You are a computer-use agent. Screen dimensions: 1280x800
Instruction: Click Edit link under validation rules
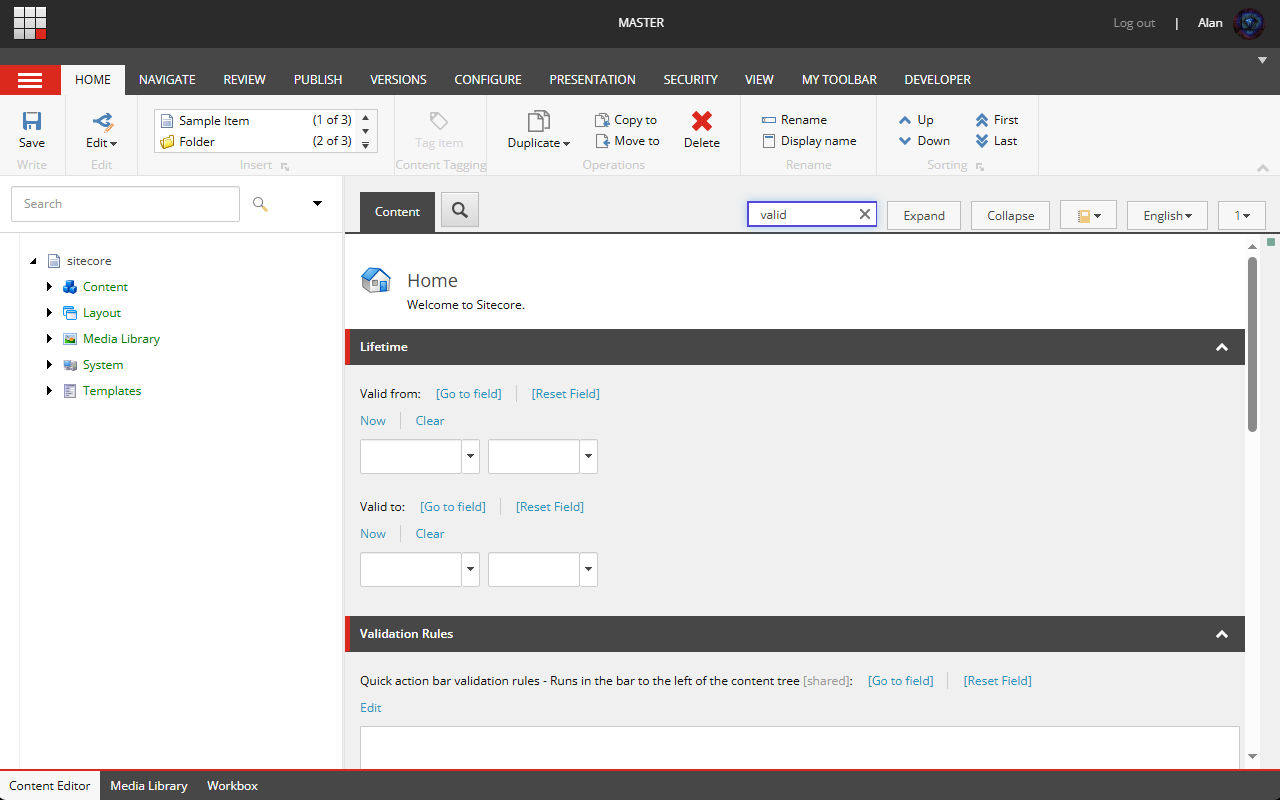tap(371, 707)
